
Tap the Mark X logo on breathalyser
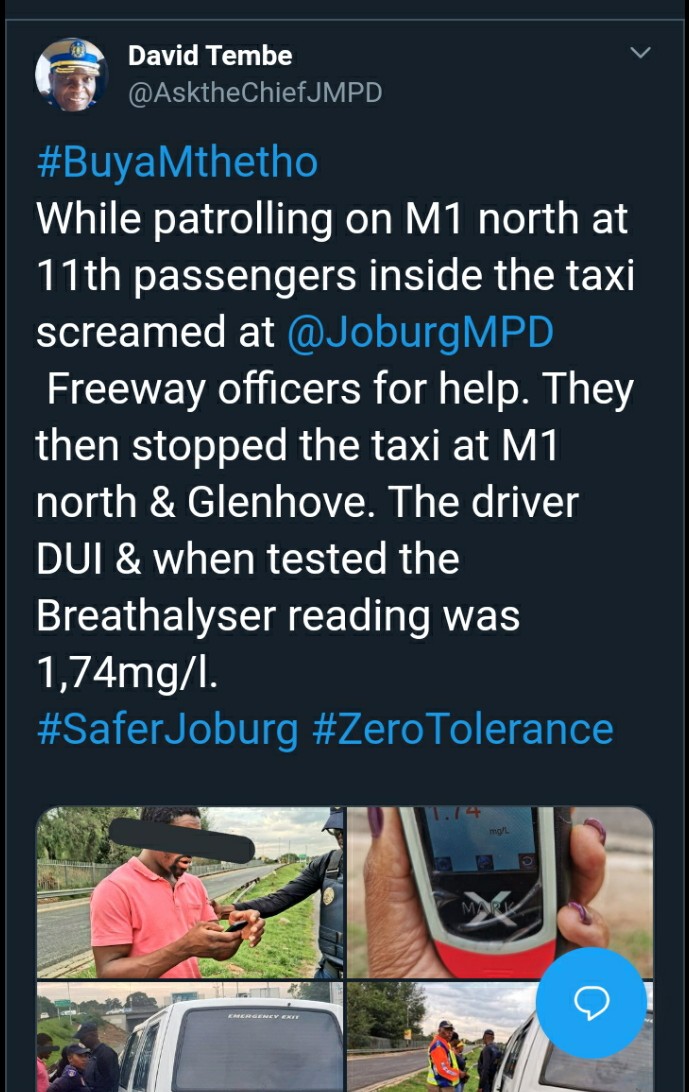(488, 911)
